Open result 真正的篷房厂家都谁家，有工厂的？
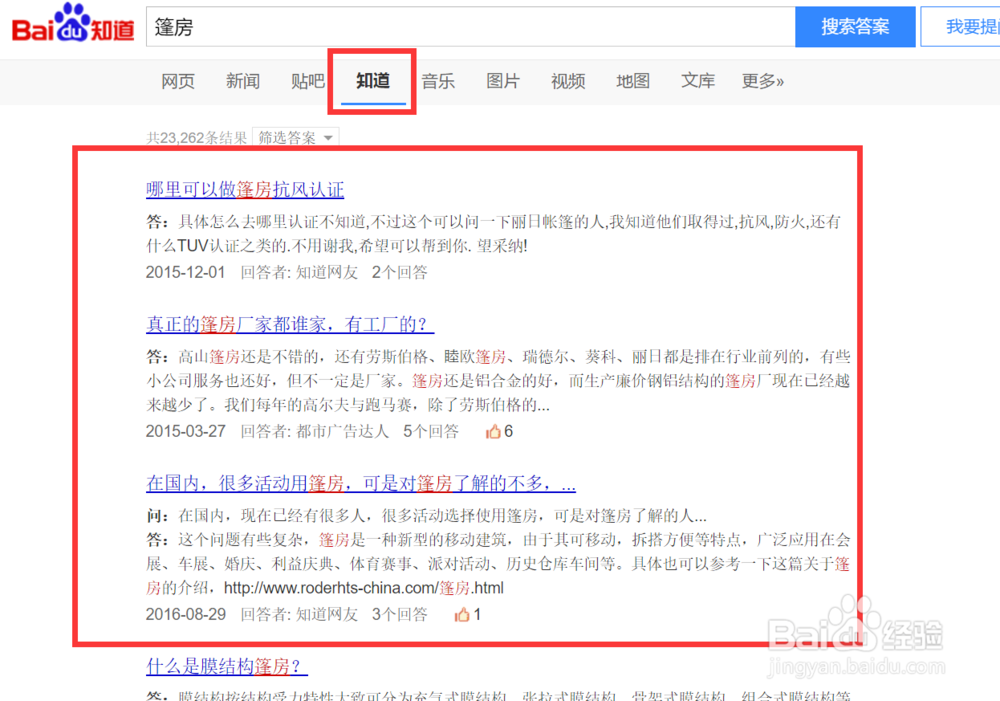This screenshot has width=1000, height=701. coord(290,324)
